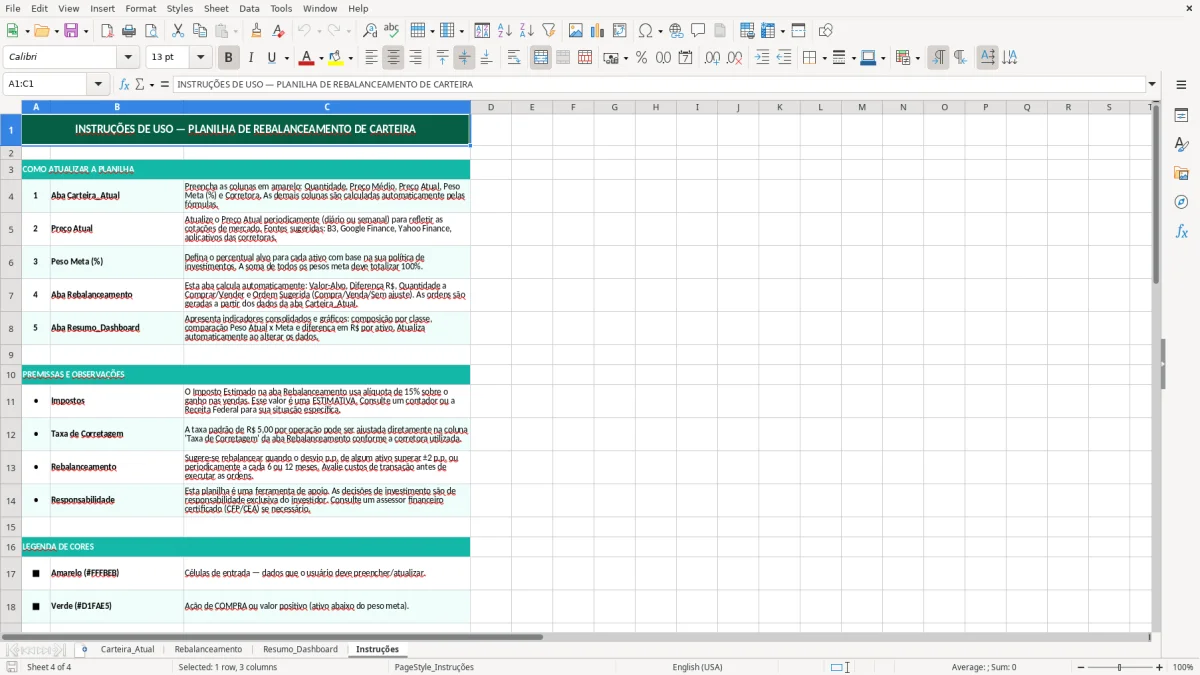Toggle Underline formatting
1200x675 pixels.
point(271,58)
